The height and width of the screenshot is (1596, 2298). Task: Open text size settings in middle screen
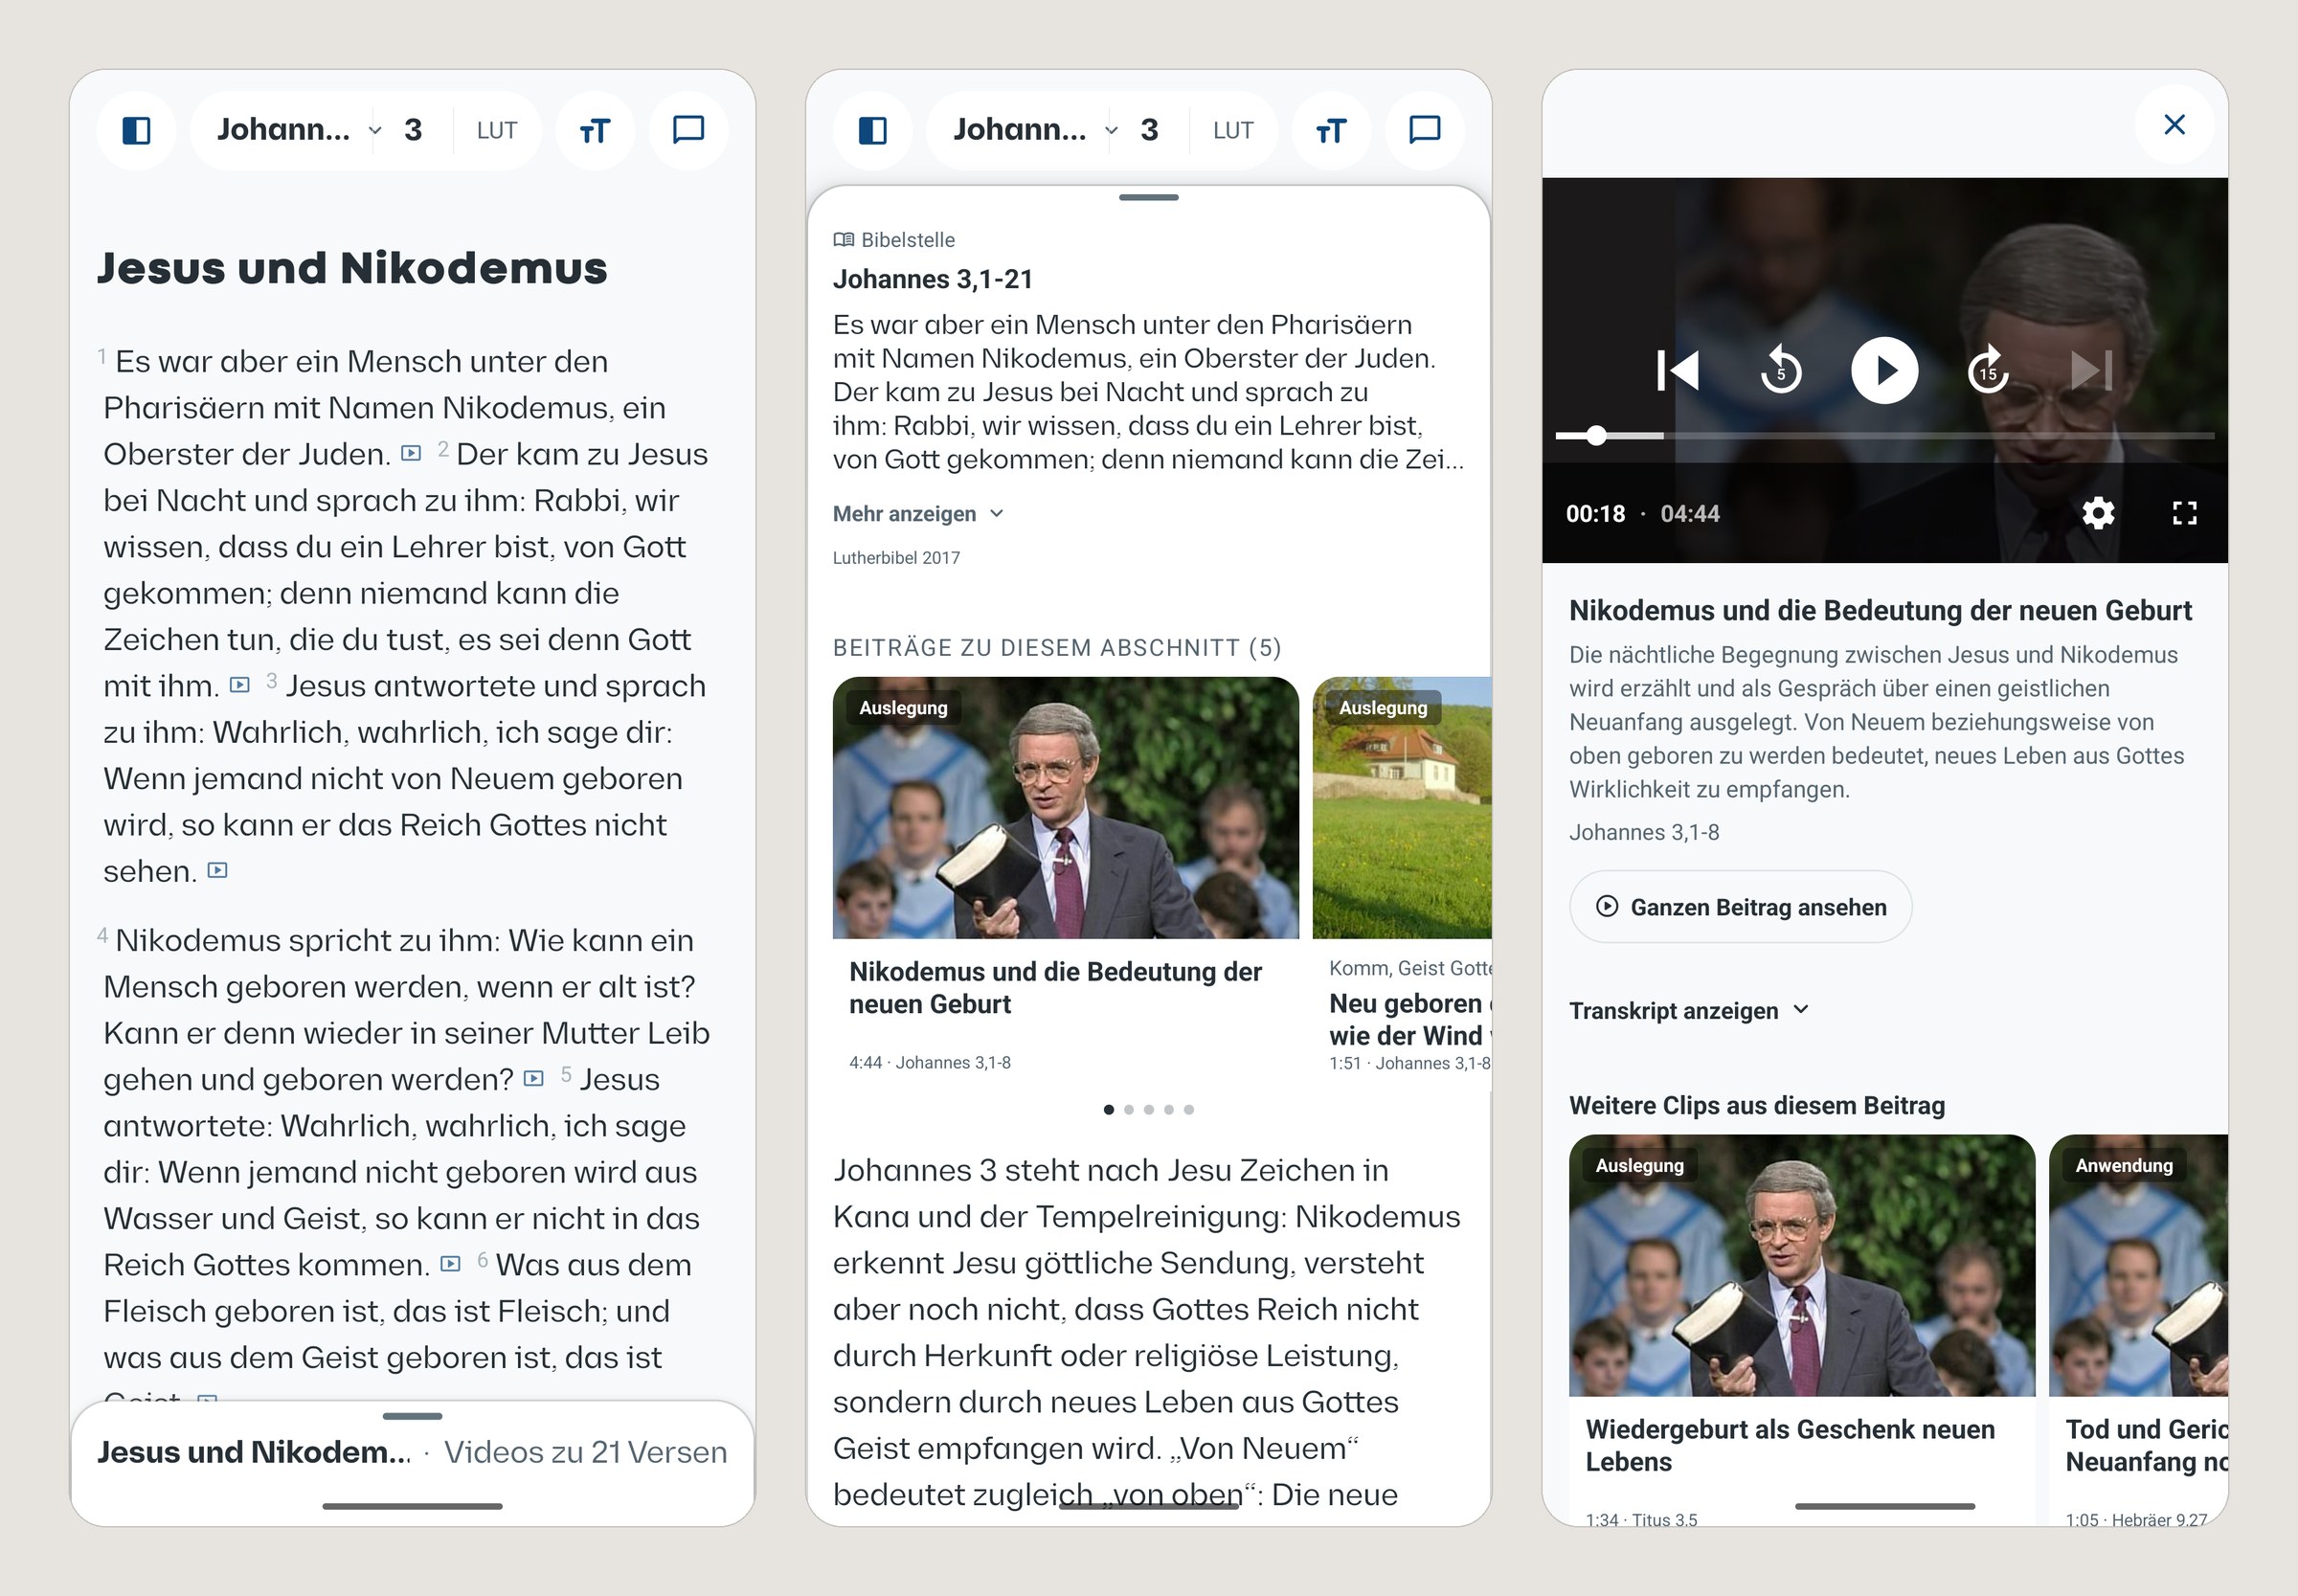(1331, 130)
